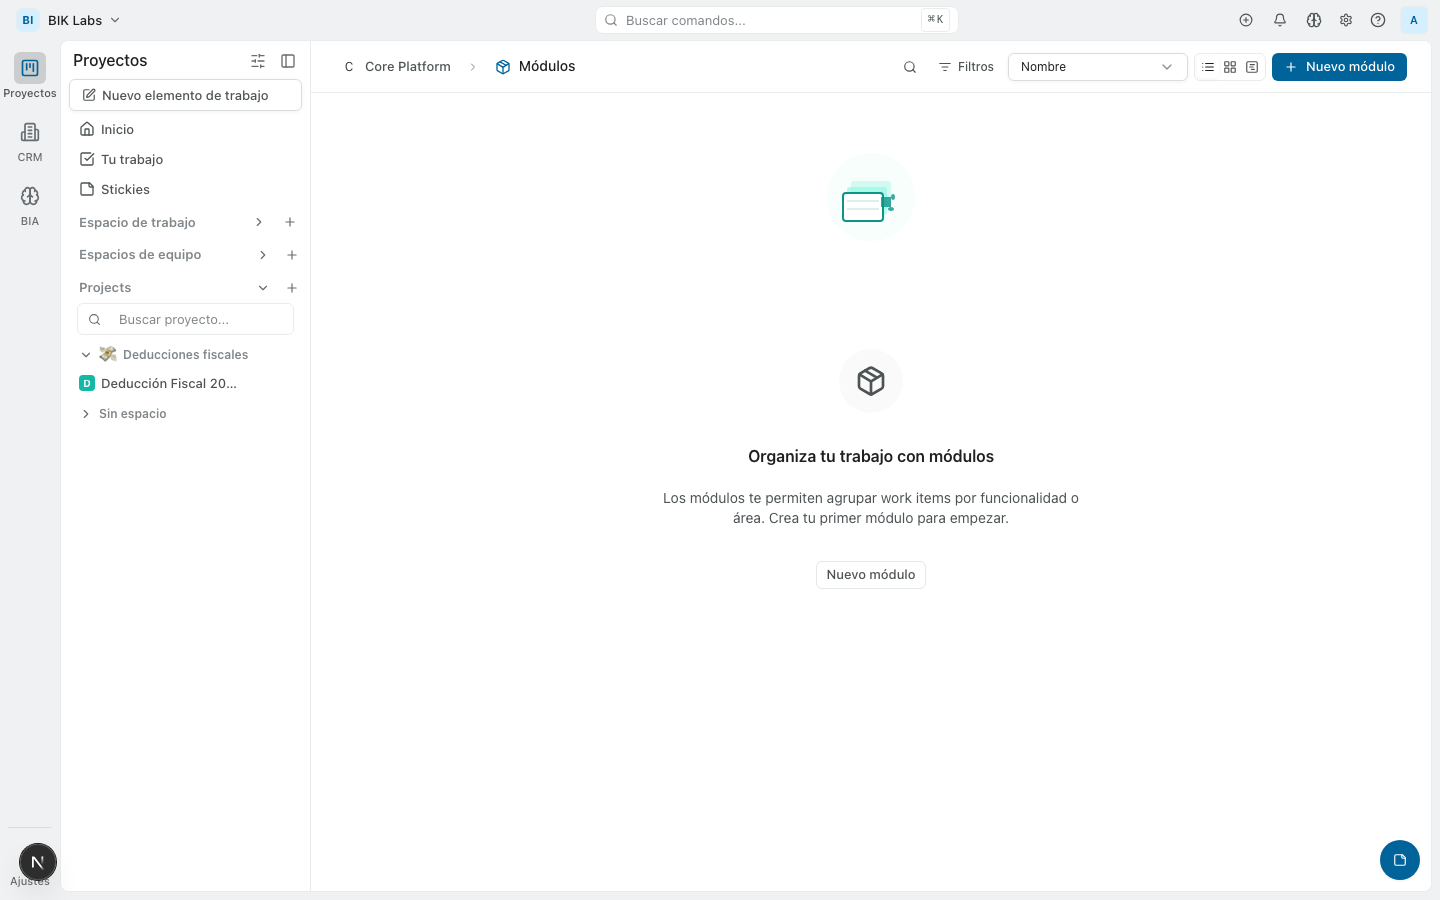Open display options with the sliders icon

257,61
